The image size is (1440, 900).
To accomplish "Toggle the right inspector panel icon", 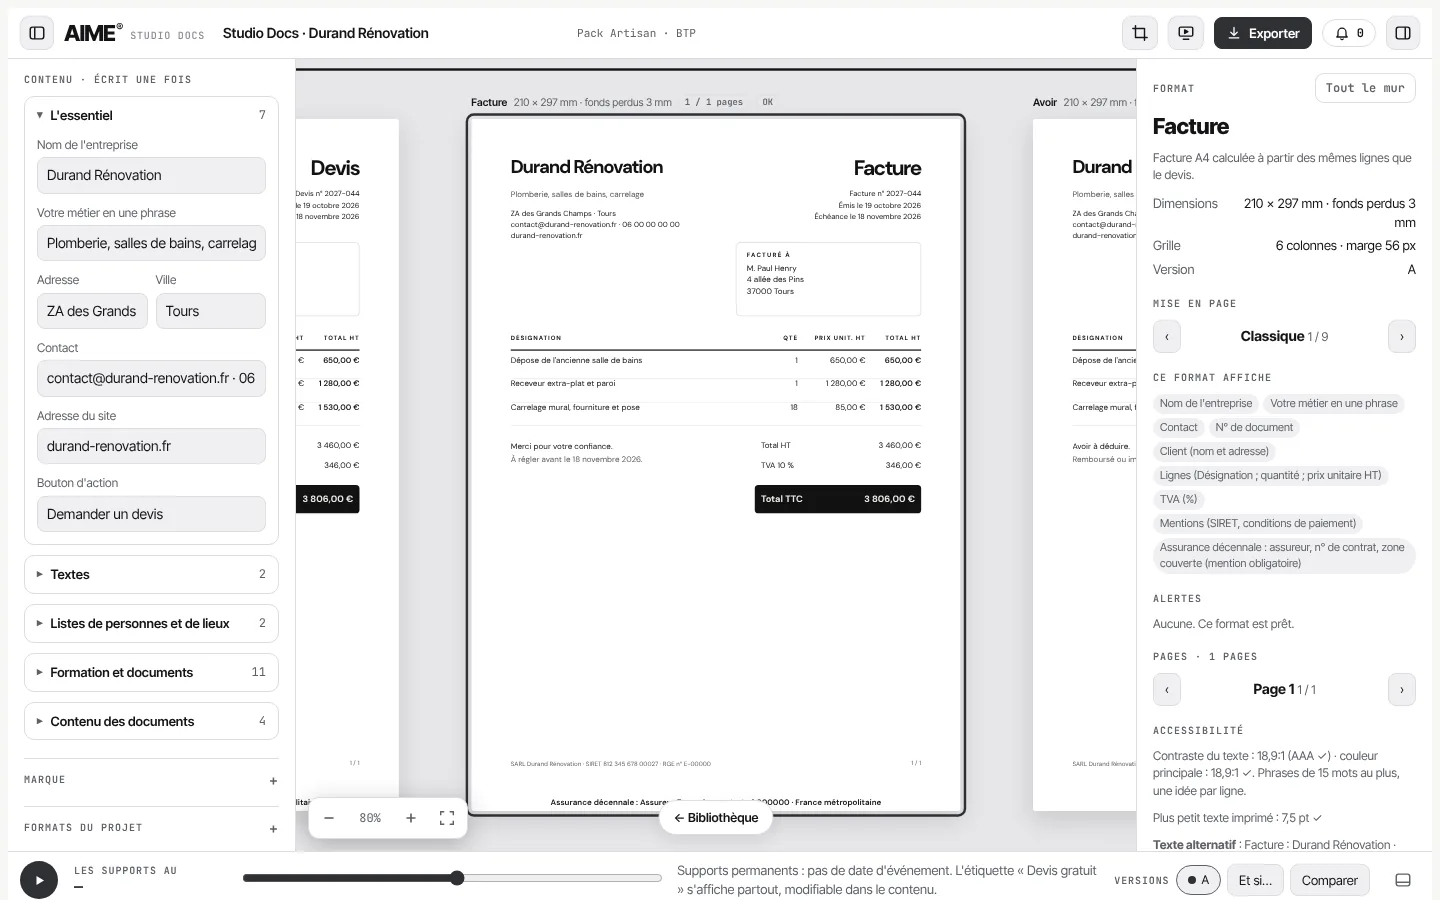I will 1403,33.
